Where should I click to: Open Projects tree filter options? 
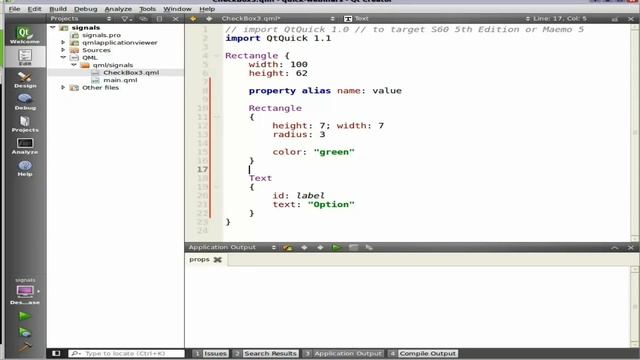coord(126,19)
